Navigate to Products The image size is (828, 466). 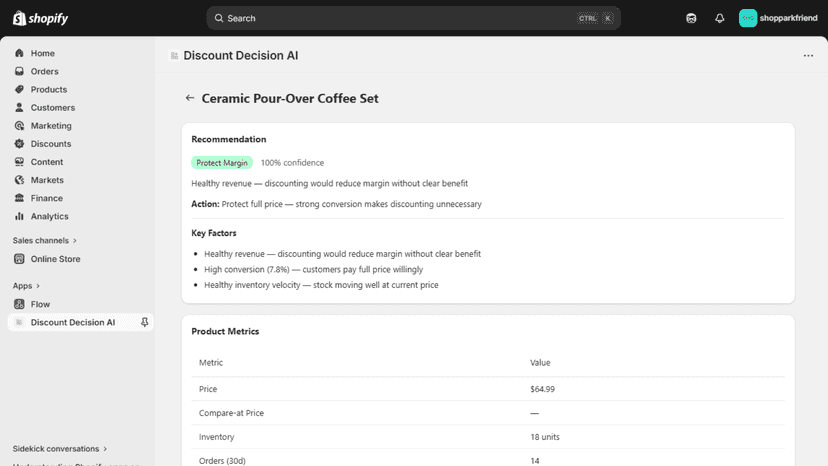[x=49, y=89]
